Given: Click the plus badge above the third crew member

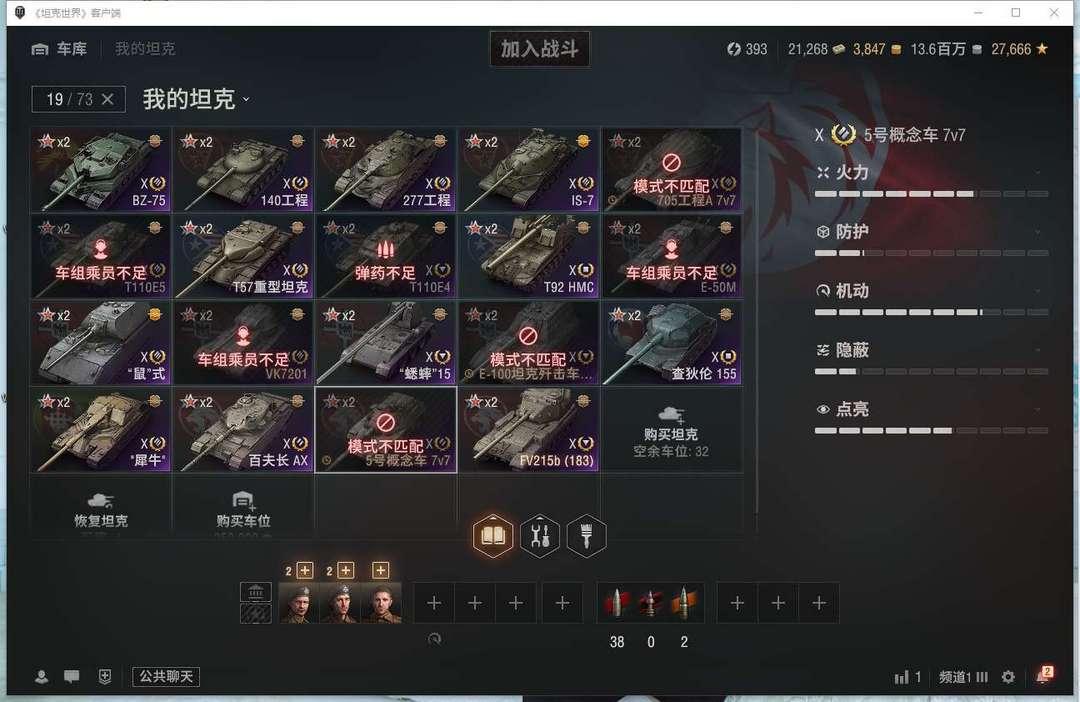Looking at the screenshot, I should point(380,570).
